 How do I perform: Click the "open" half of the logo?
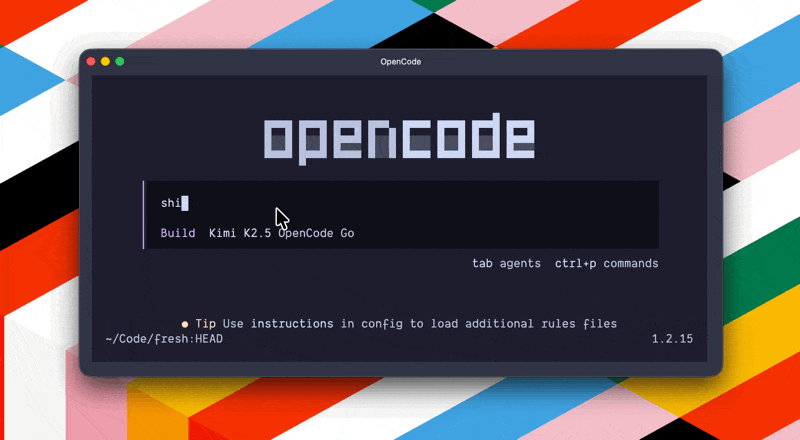tap(330, 140)
